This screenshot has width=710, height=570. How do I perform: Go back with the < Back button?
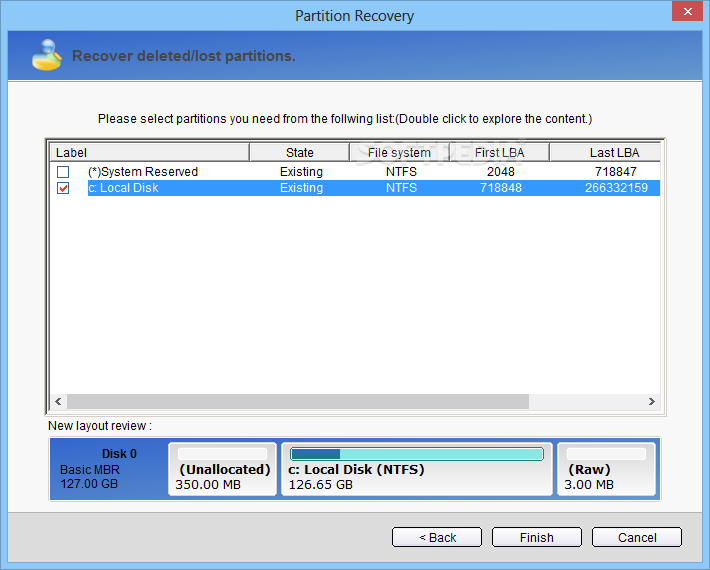(437, 537)
